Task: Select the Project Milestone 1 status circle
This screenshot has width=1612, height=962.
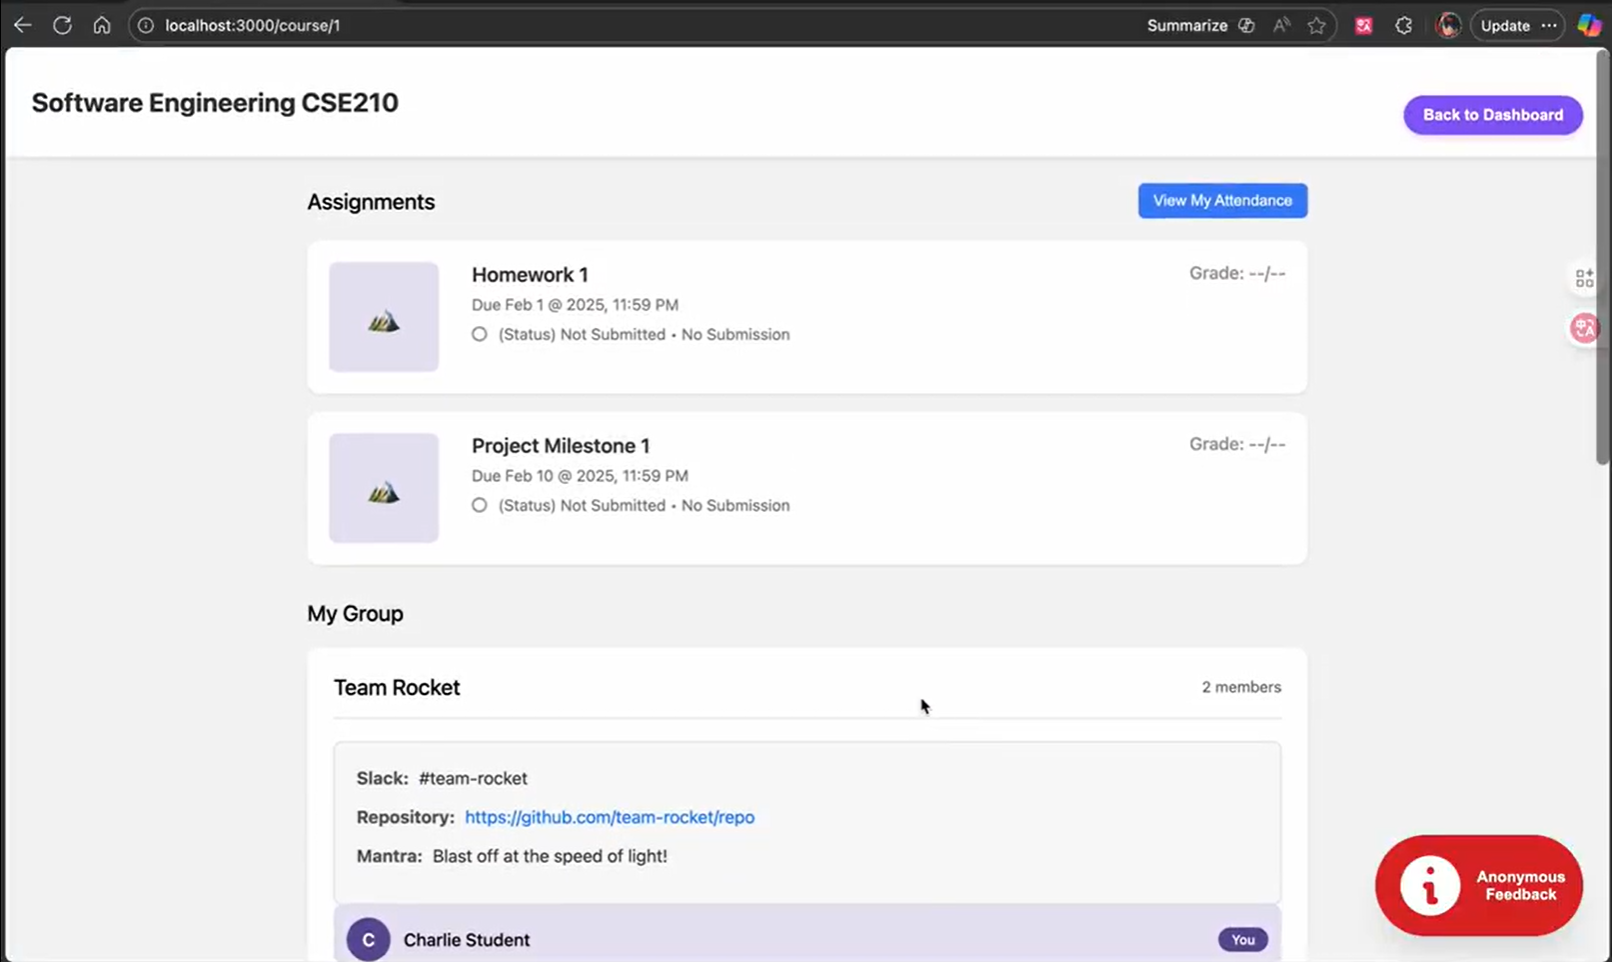Action: pos(479,505)
